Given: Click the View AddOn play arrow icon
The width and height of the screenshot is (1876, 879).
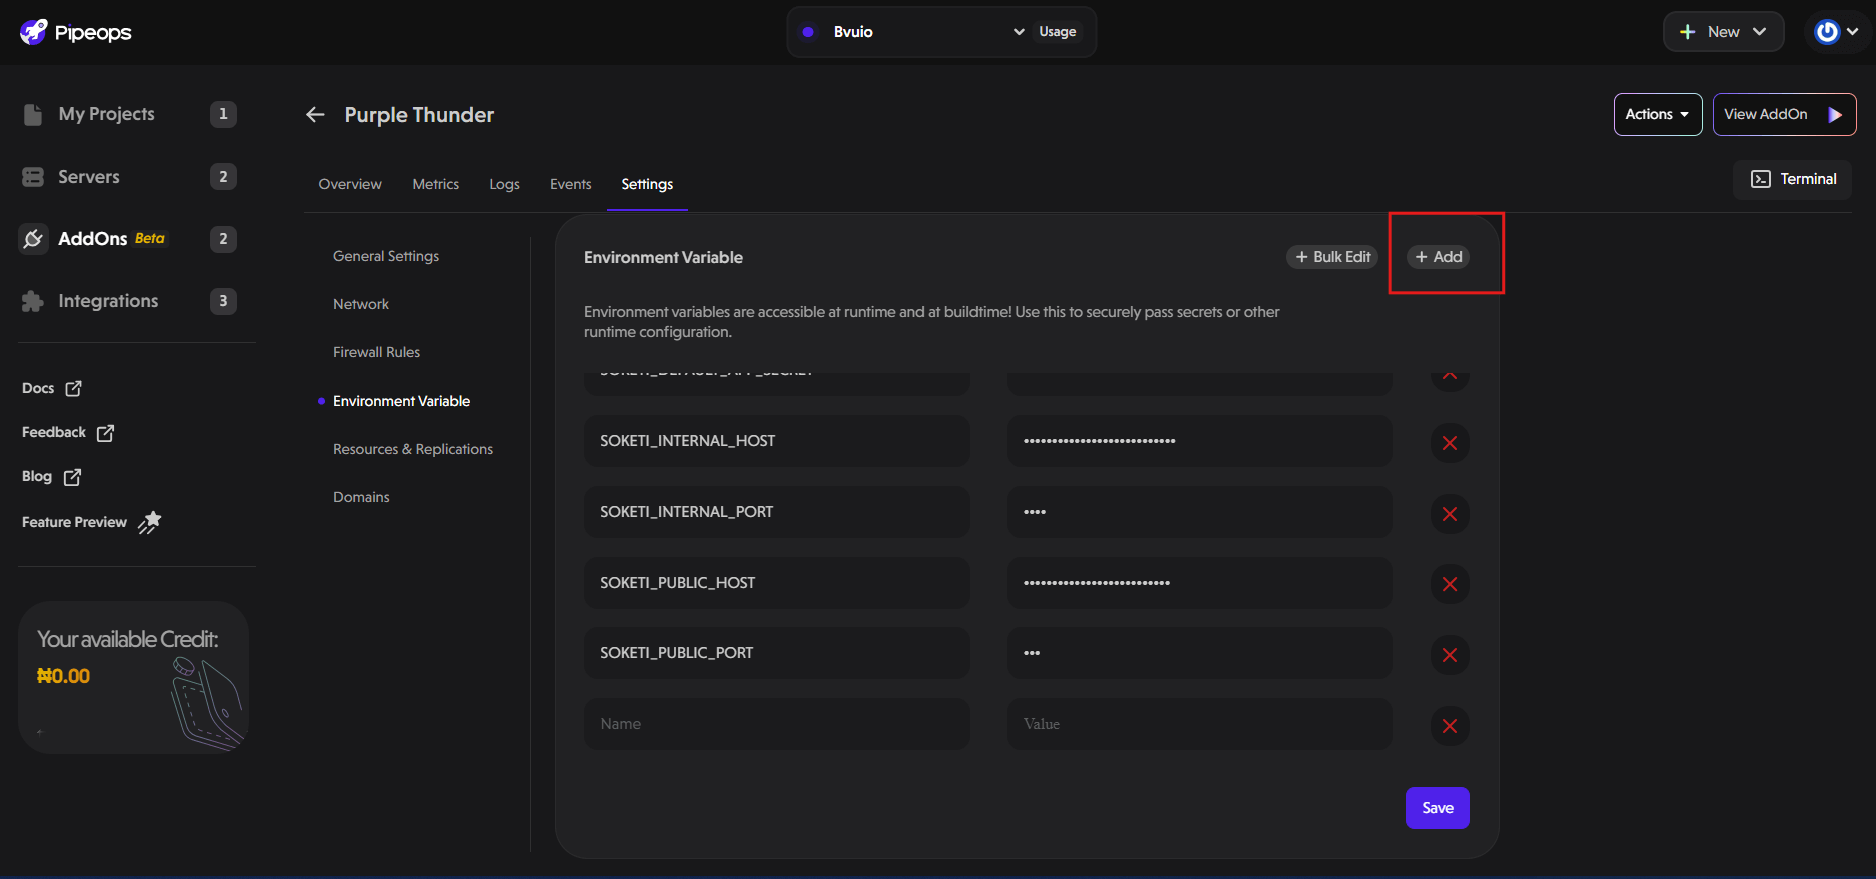Looking at the screenshot, I should click(1835, 115).
